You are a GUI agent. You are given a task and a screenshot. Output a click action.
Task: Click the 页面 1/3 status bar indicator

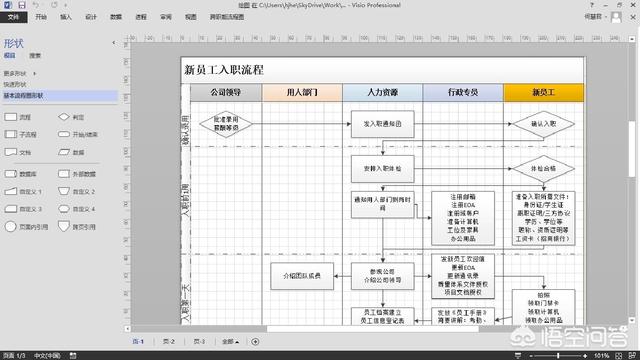[14, 356]
